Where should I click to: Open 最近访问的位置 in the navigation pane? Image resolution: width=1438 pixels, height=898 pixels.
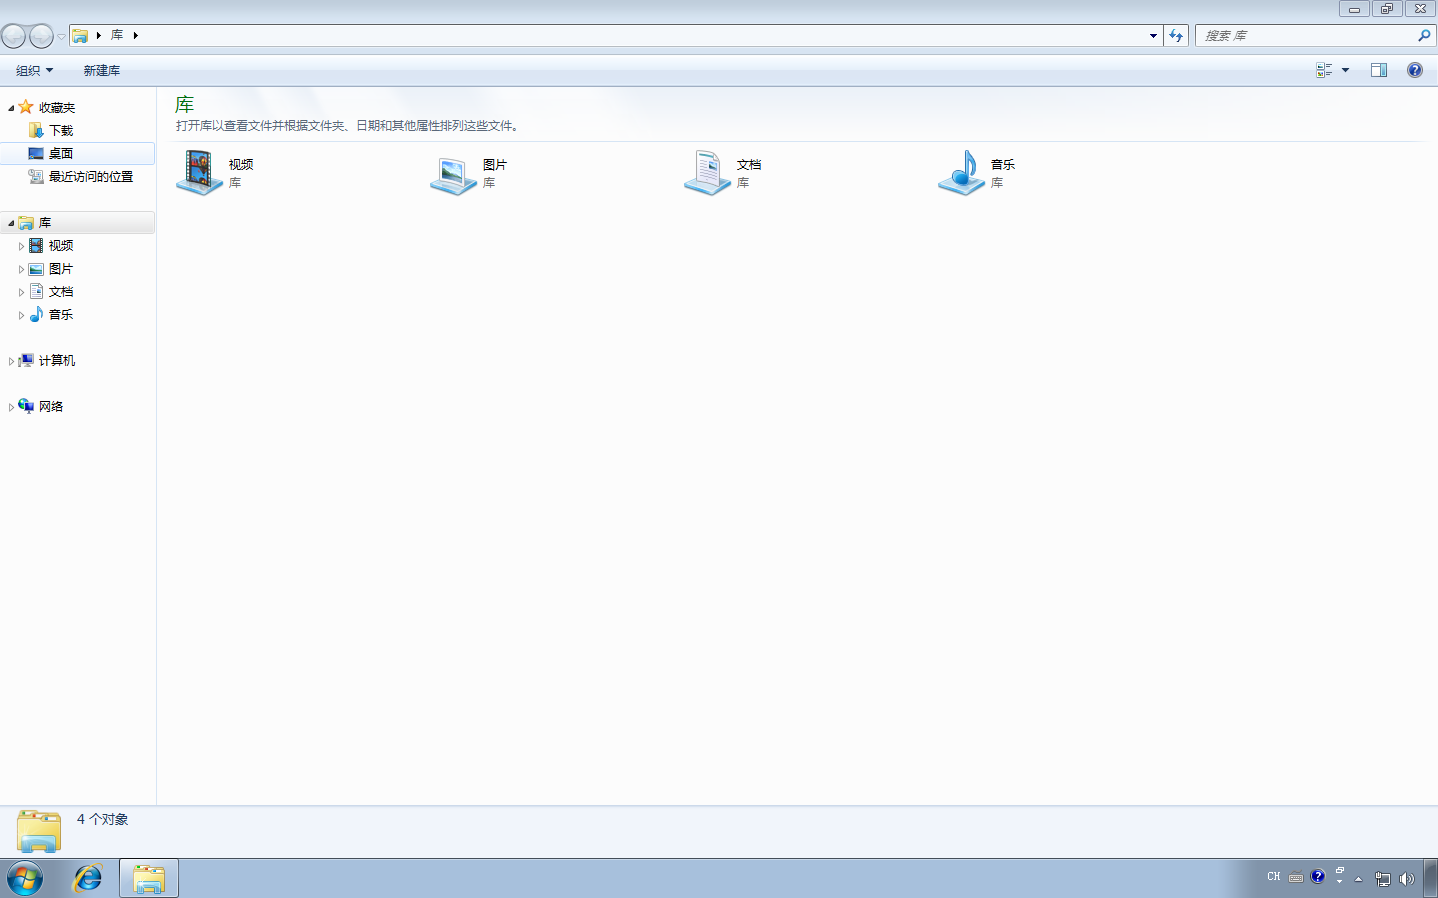tap(91, 176)
